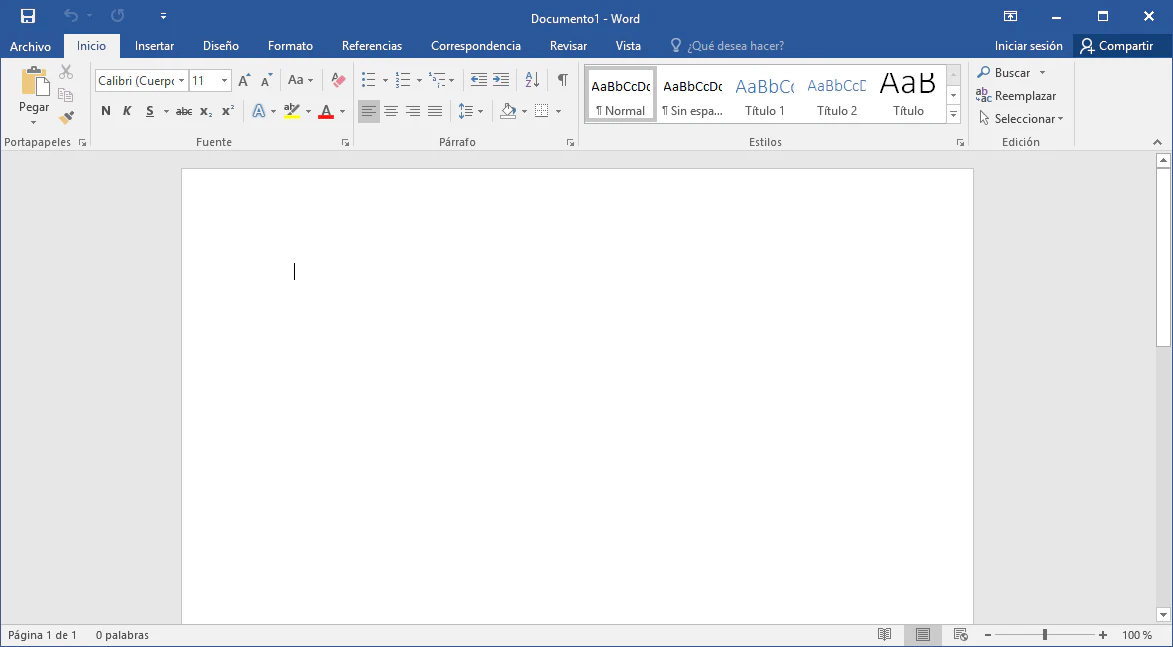Toggle italic formatting (K)
1173x647 pixels.
click(127, 111)
